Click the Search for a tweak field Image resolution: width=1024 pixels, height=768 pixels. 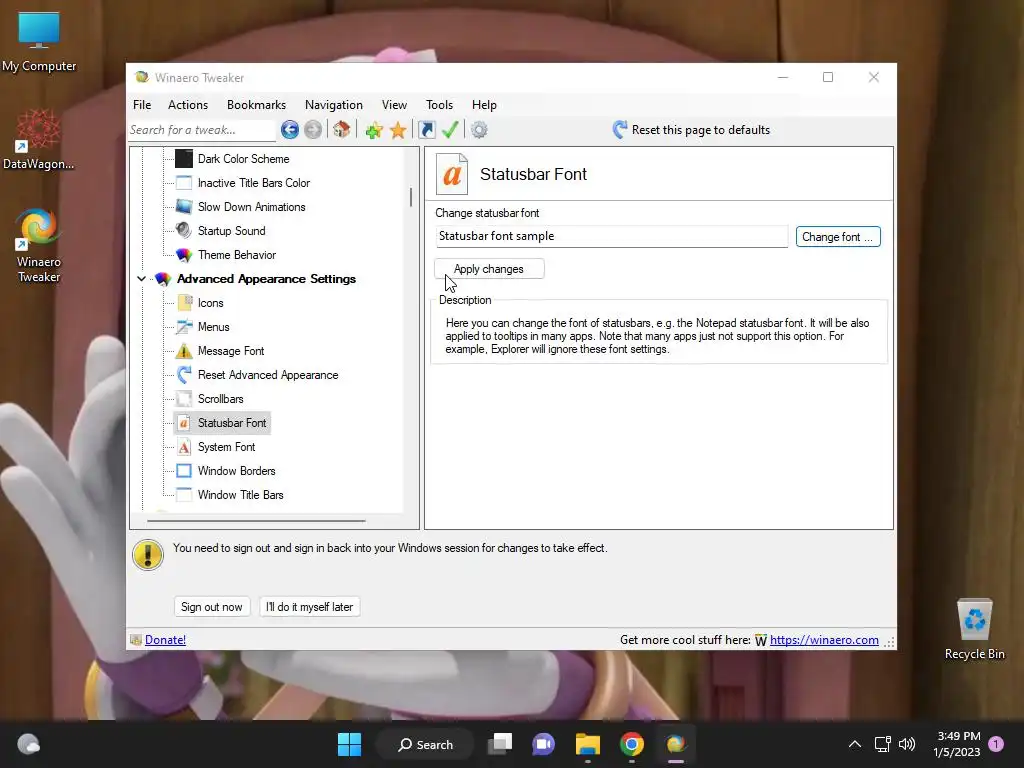[202, 130]
